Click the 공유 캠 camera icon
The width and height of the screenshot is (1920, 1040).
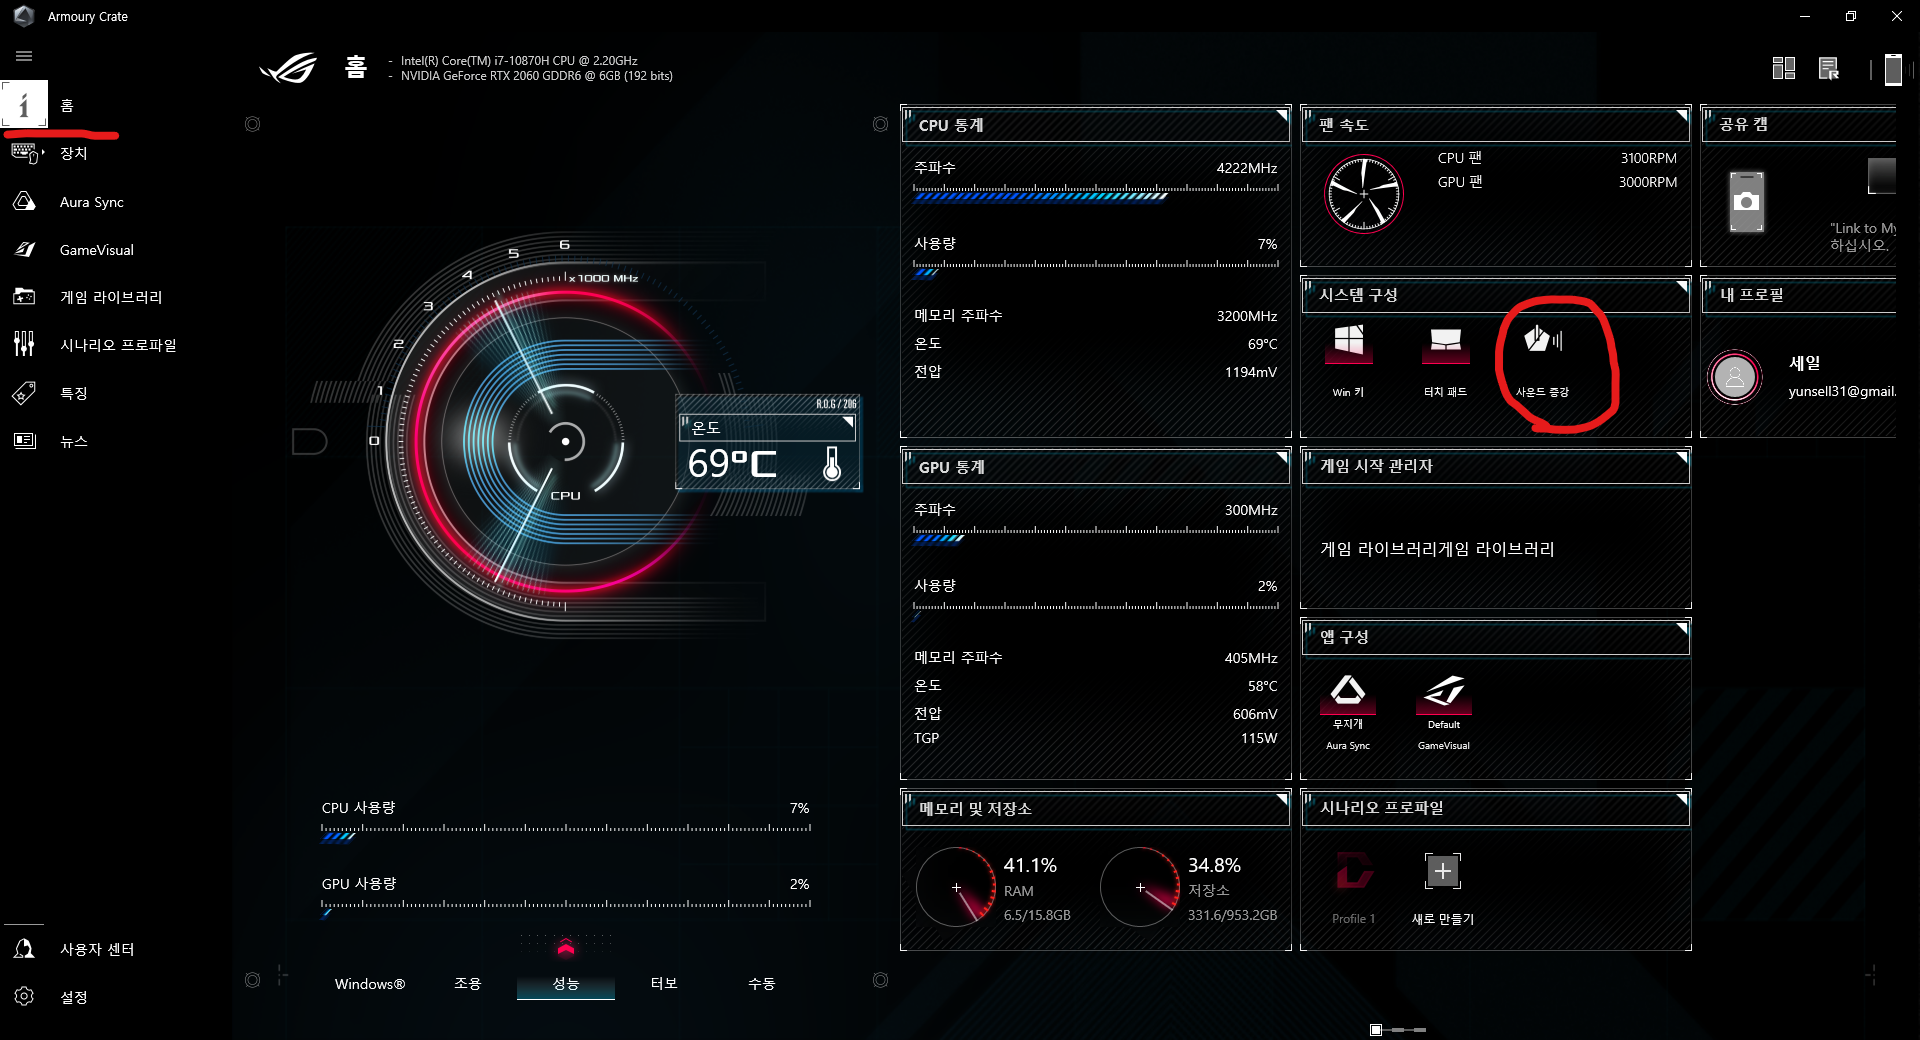coord(1747,201)
